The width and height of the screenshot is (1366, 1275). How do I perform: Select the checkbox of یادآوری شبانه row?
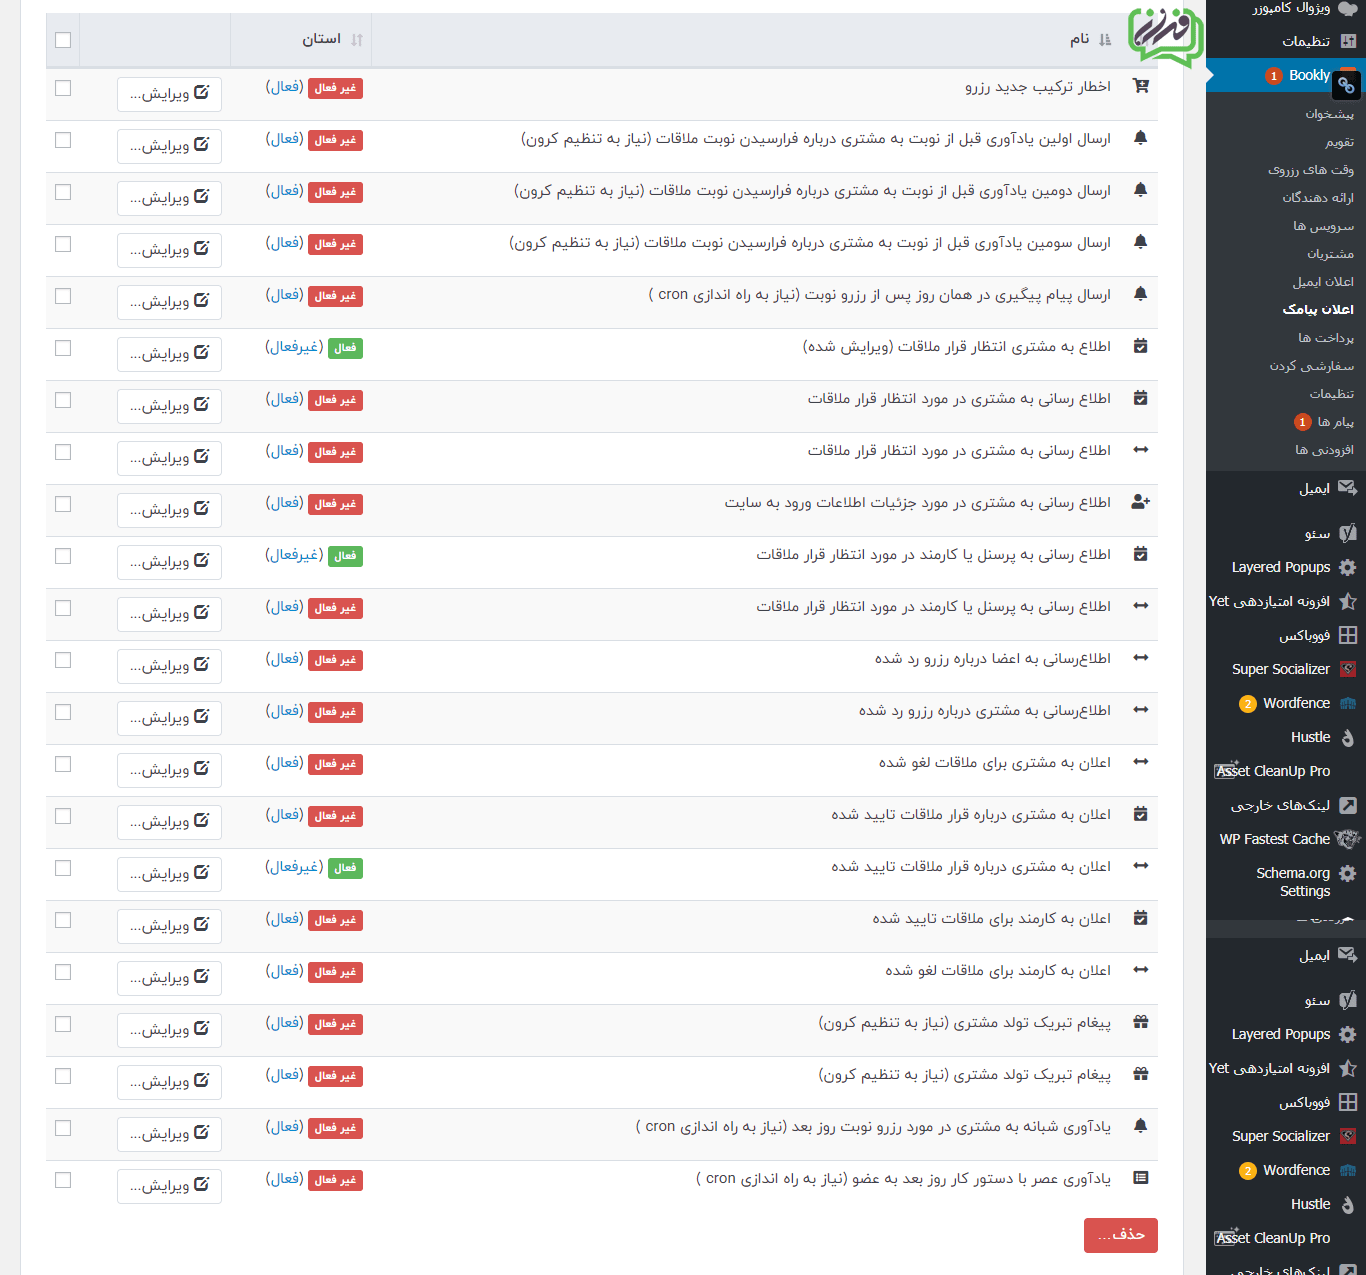[x=63, y=1128]
